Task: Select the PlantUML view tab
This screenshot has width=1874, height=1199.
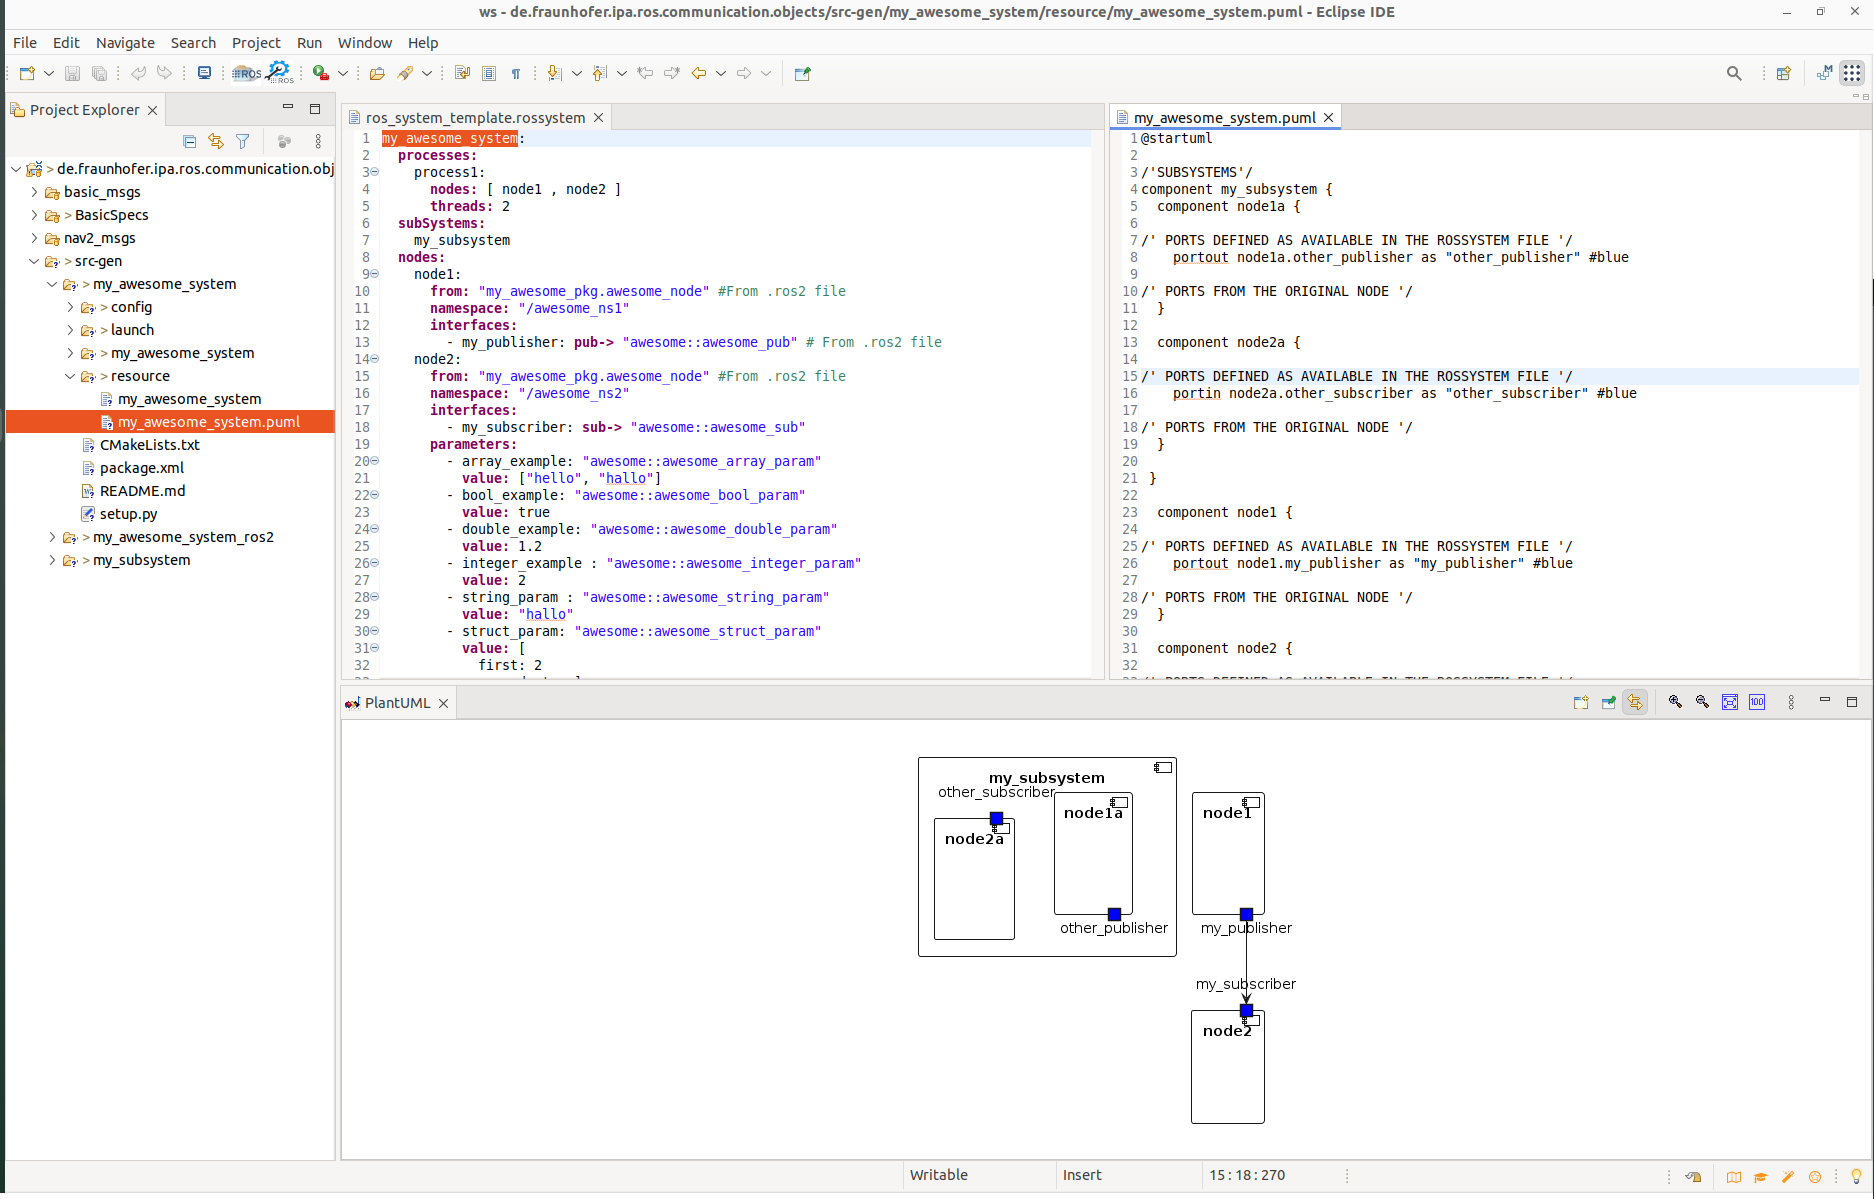Action: click(397, 703)
